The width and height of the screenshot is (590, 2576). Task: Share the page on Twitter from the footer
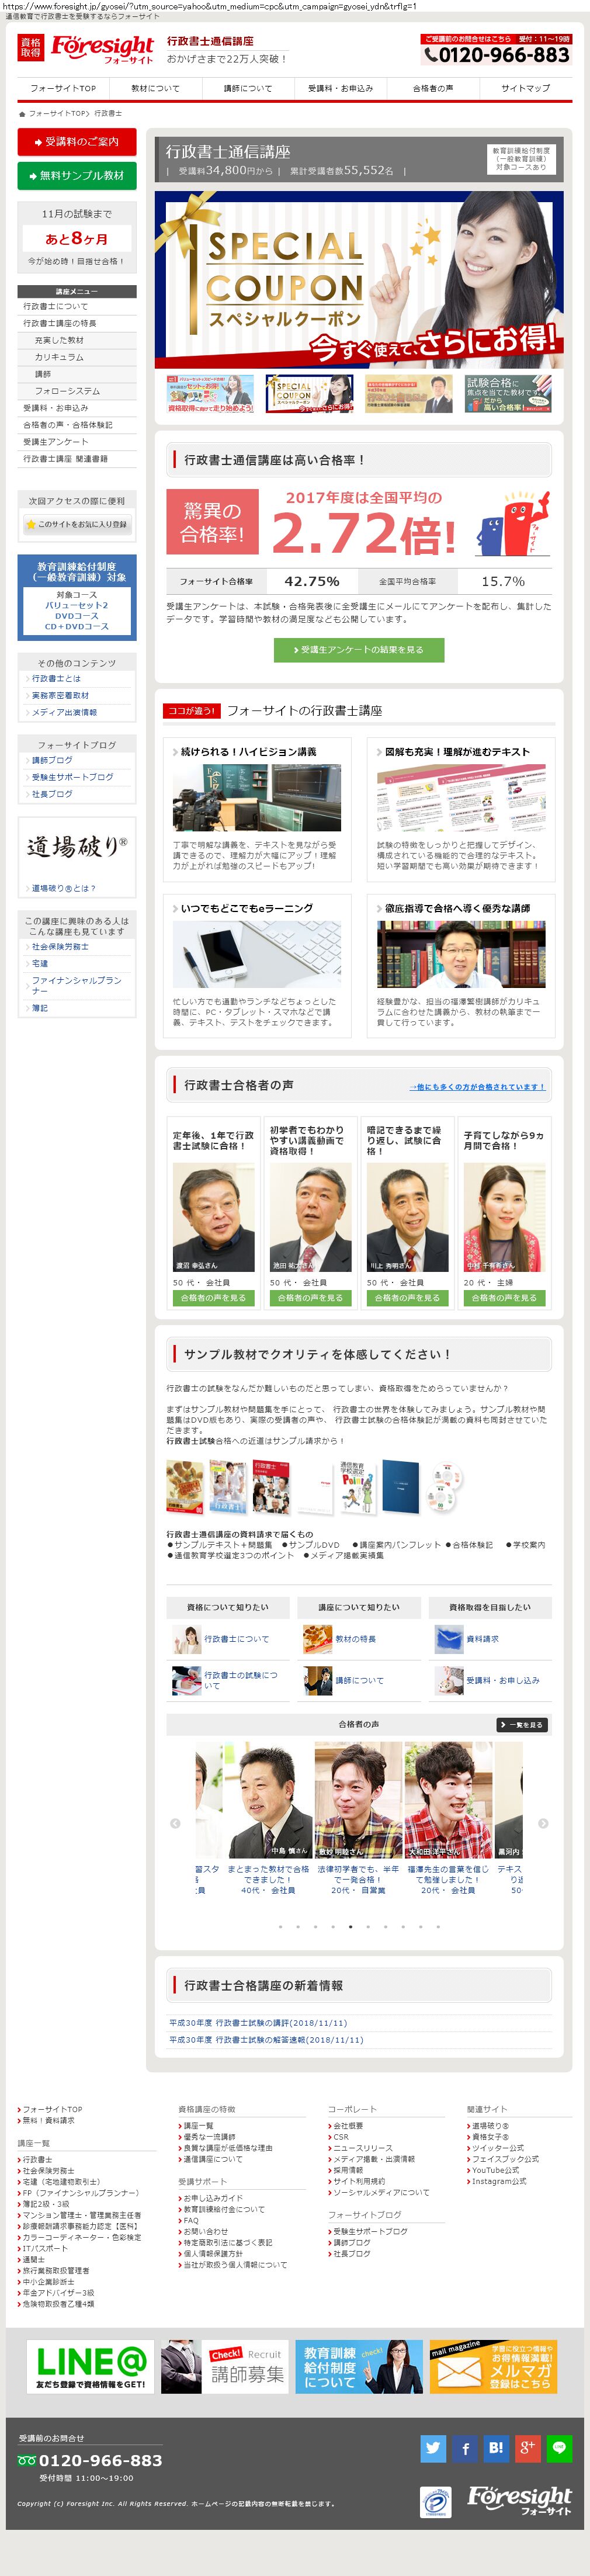(x=433, y=2448)
